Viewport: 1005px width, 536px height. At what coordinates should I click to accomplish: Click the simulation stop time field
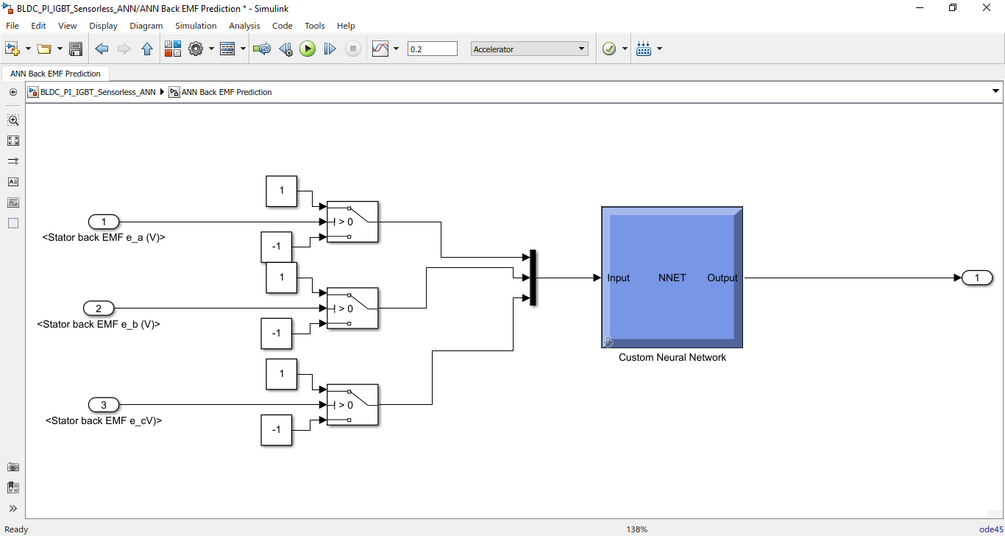433,49
